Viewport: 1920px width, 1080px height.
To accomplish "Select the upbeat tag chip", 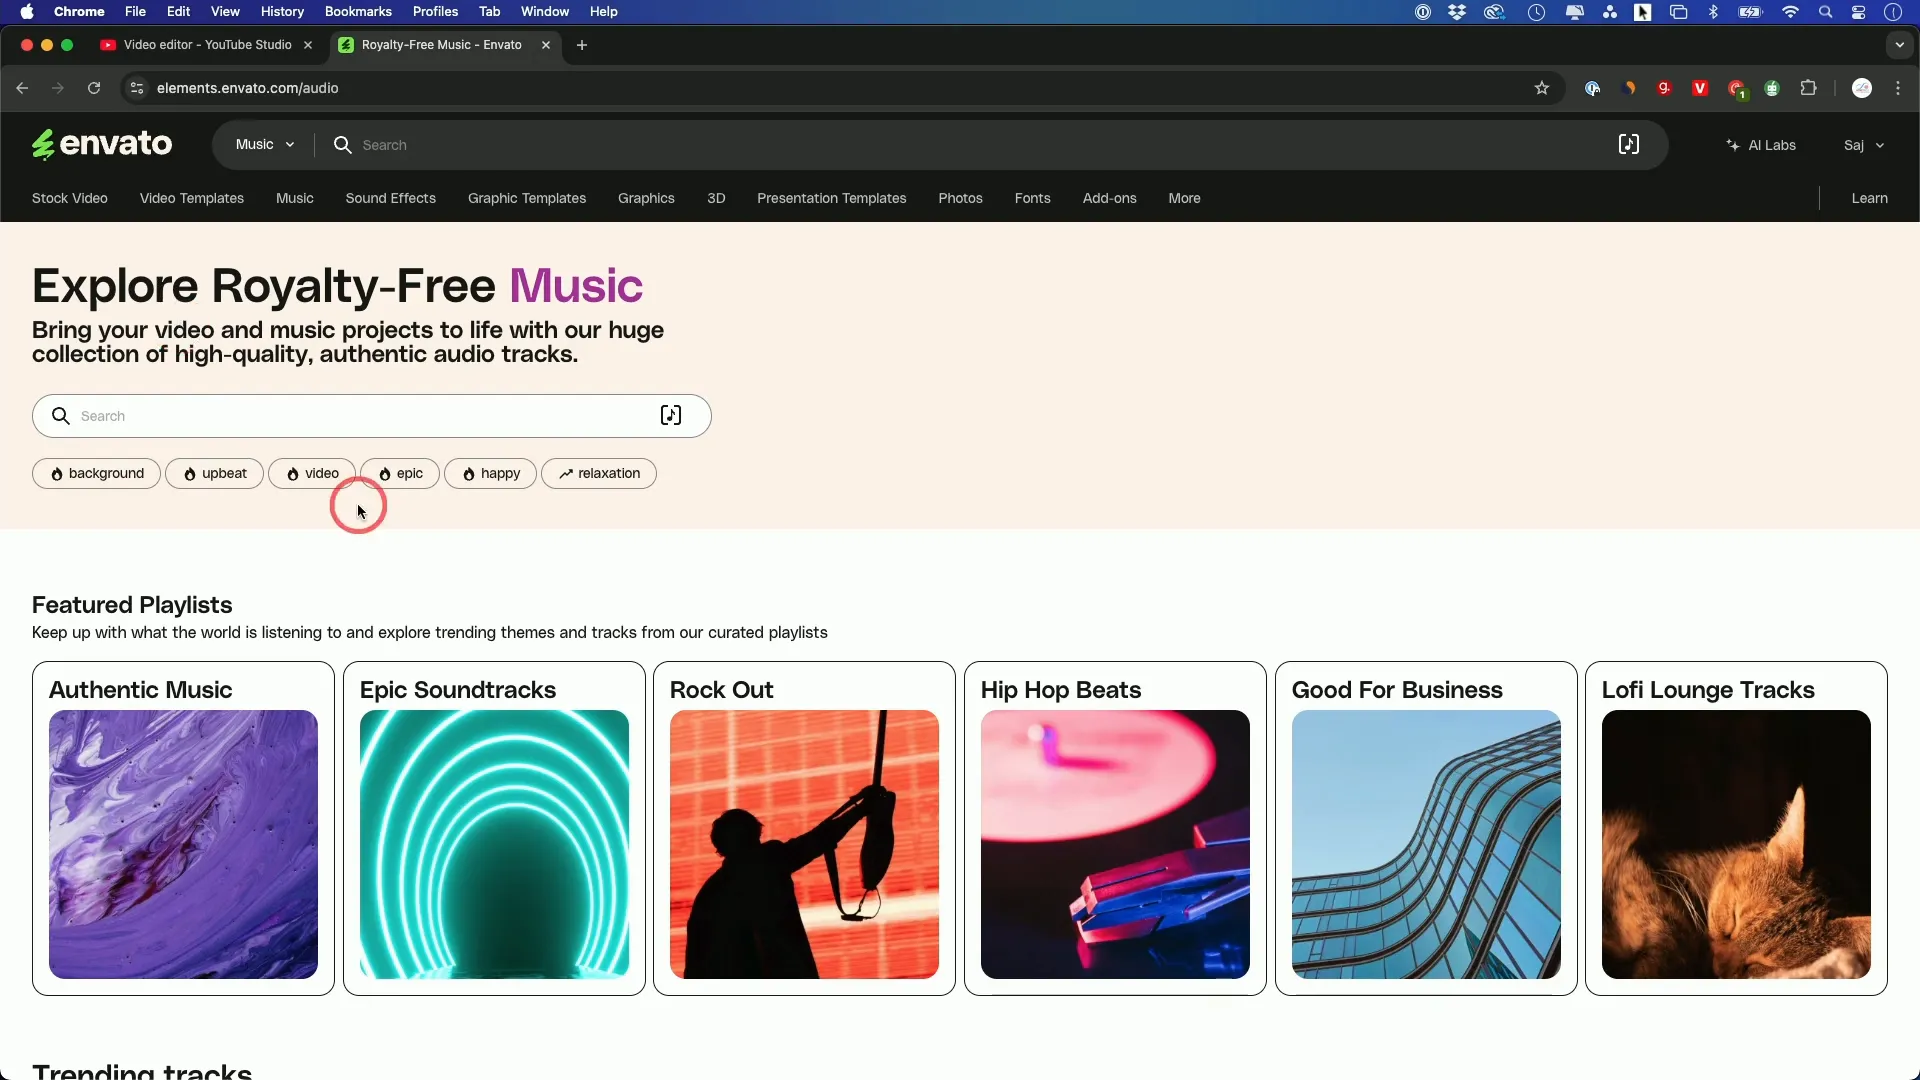I will [215, 474].
